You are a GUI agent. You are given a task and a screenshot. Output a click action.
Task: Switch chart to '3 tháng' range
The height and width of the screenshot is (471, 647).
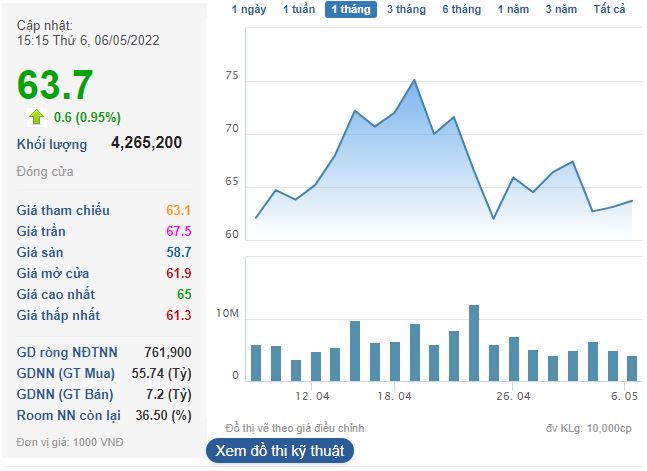click(x=406, y=9)
